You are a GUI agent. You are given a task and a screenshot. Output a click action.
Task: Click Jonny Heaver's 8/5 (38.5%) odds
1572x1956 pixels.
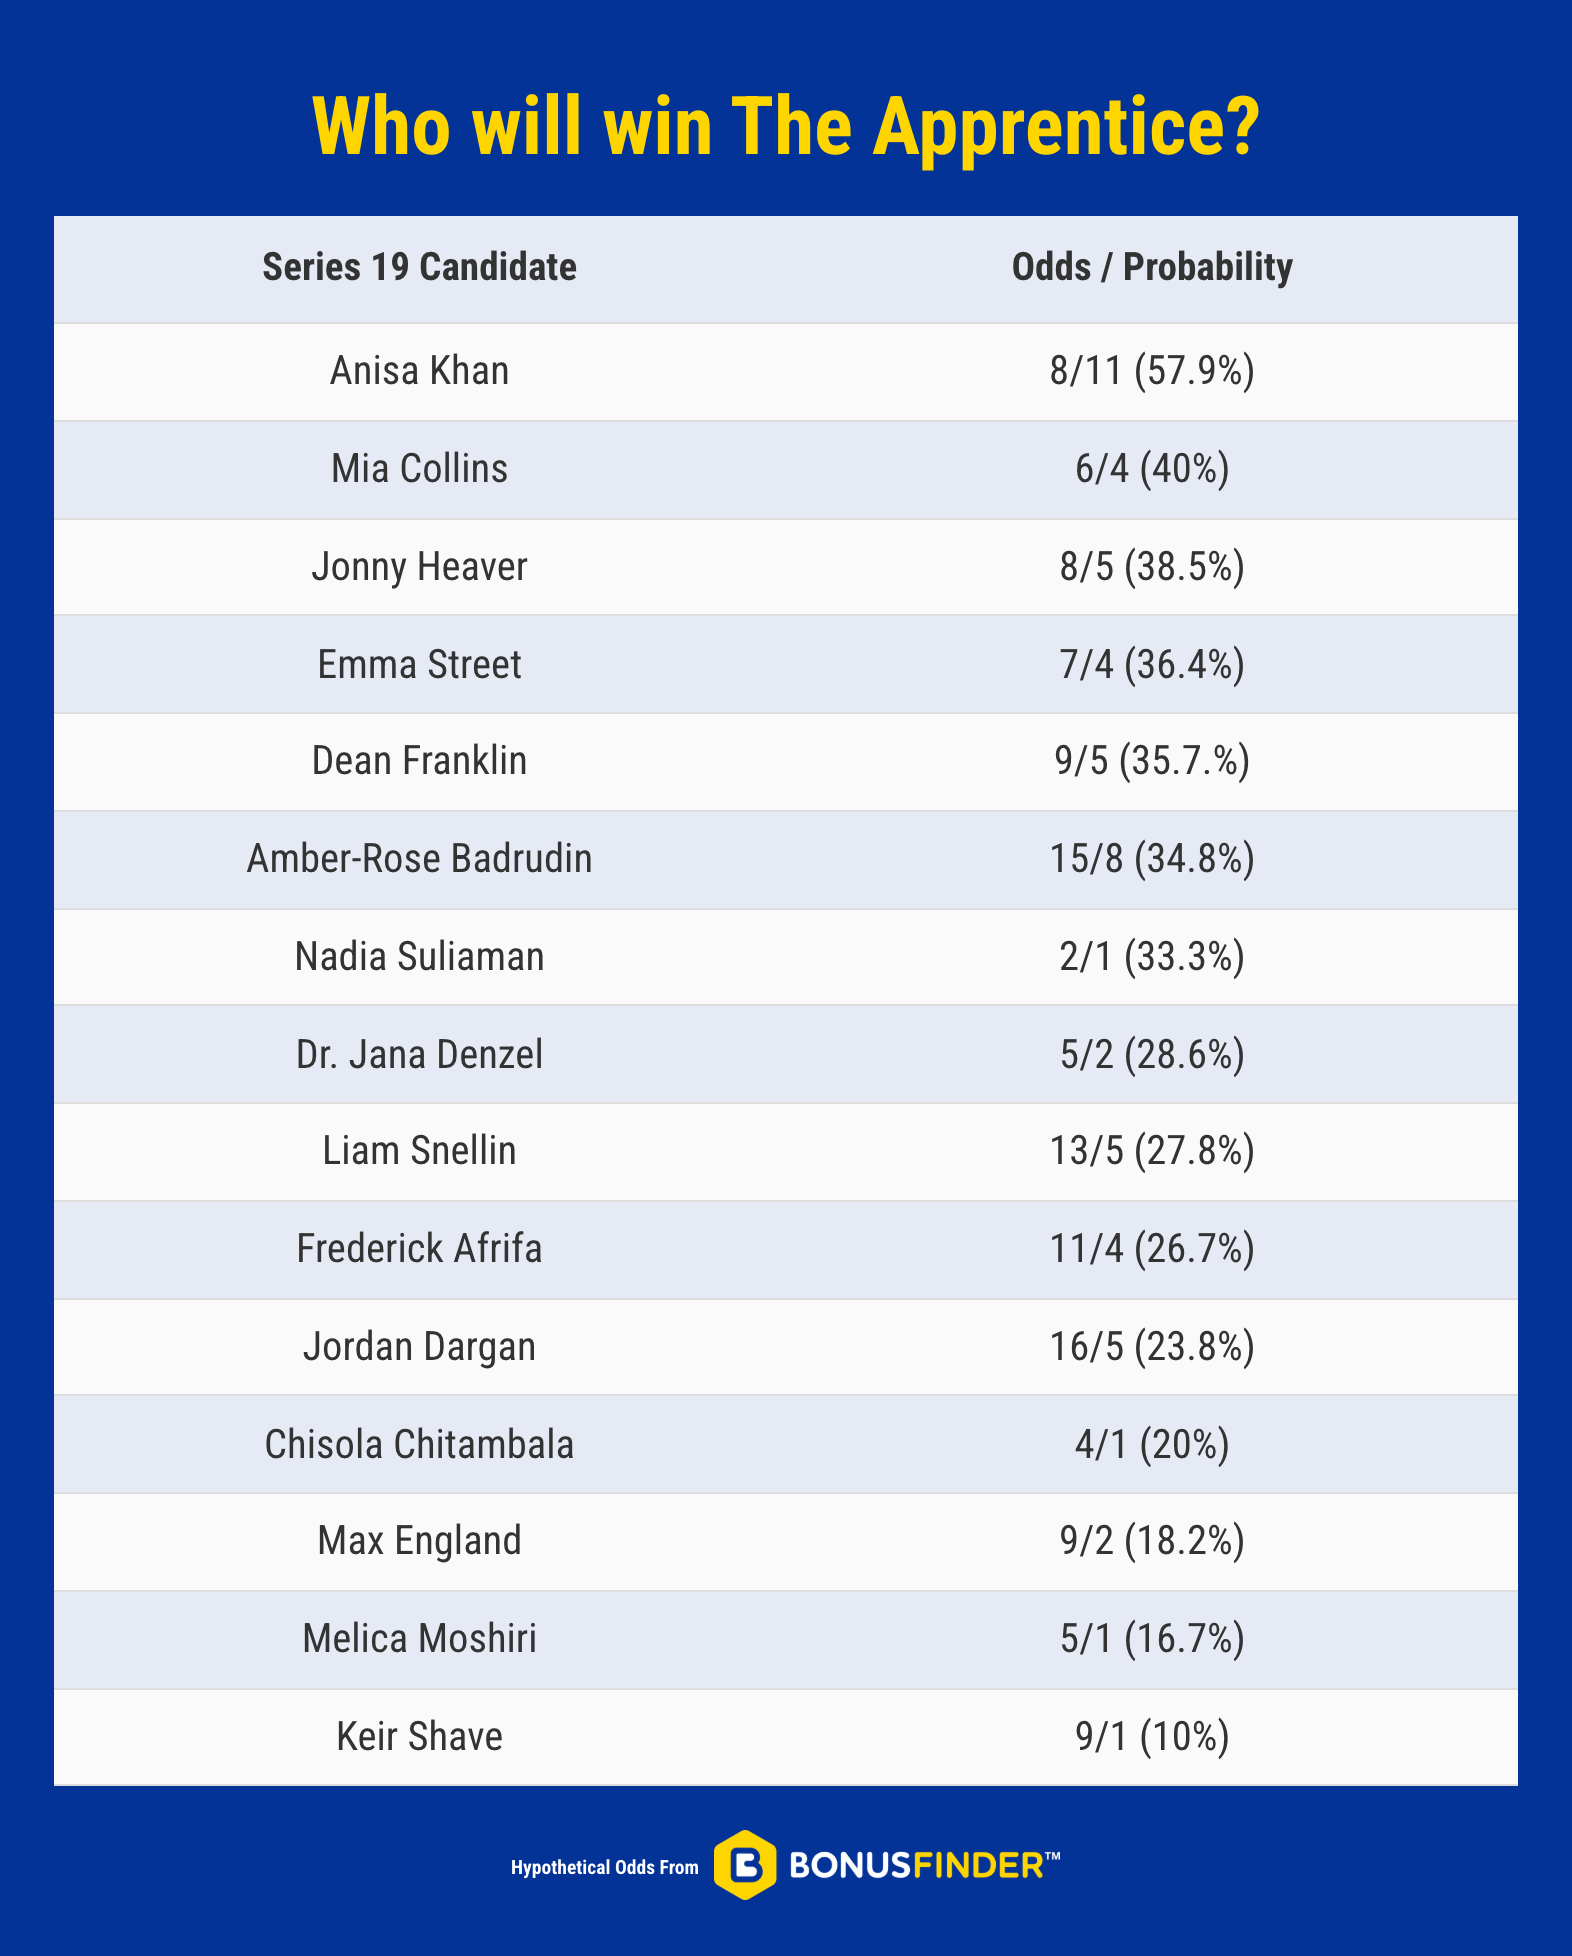[x=1152, y=567]
